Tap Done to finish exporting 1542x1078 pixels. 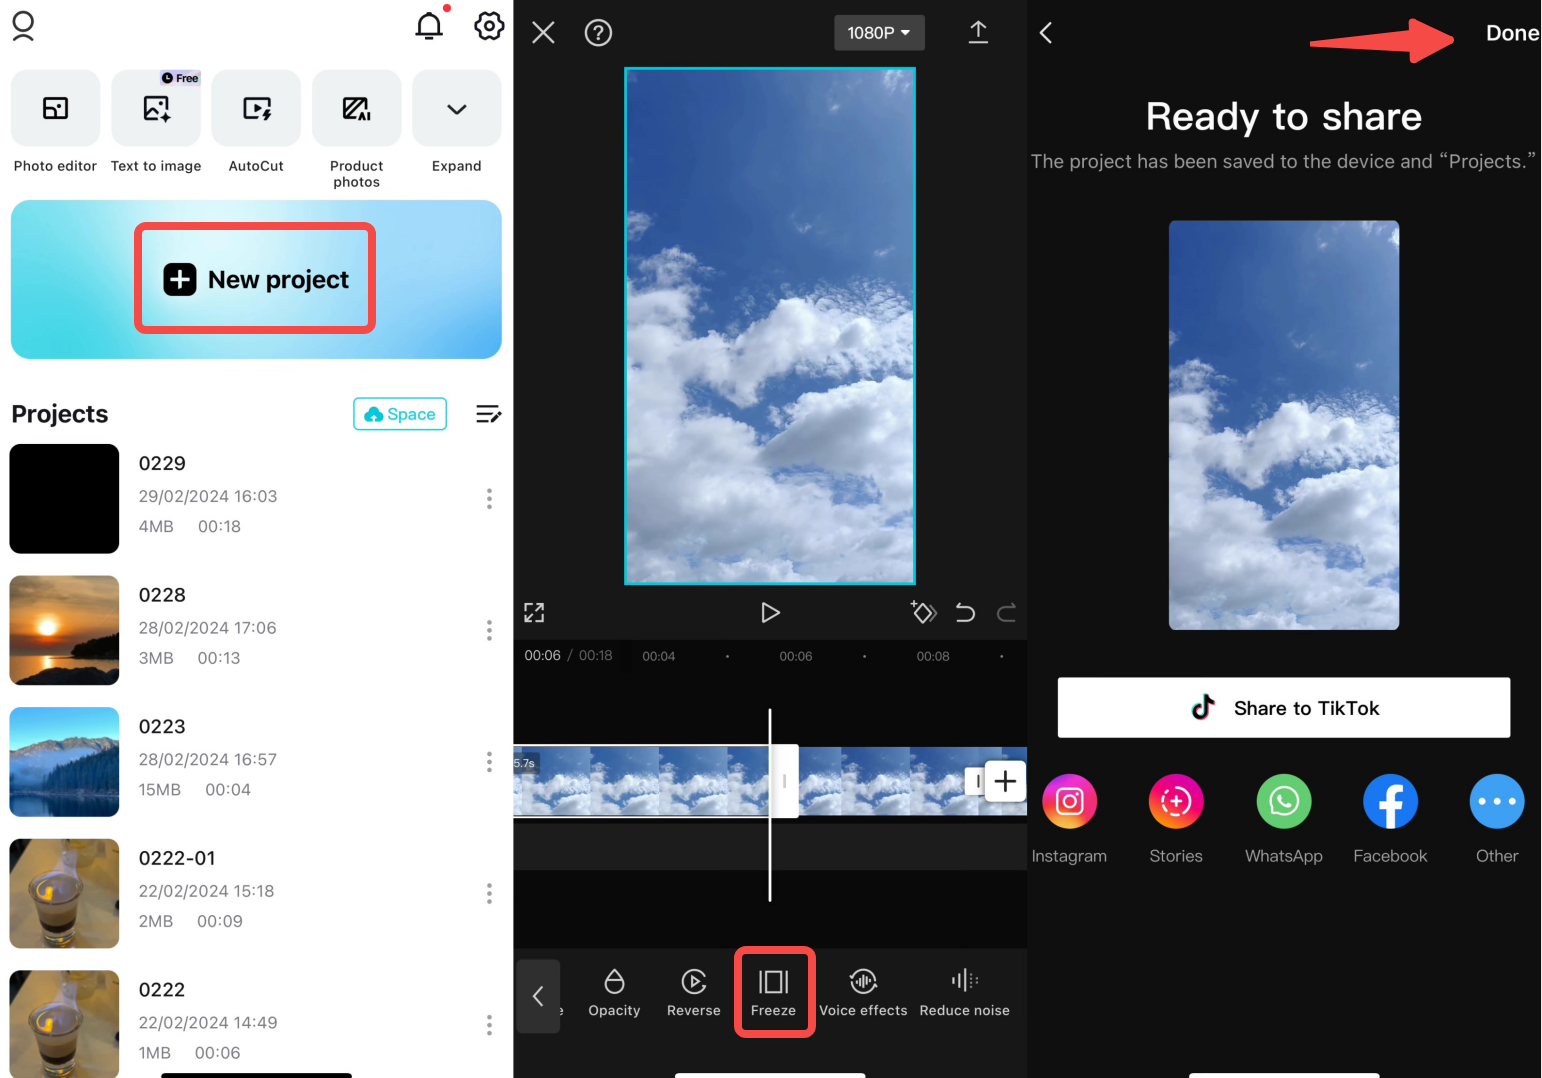[x=1512, y=32]
